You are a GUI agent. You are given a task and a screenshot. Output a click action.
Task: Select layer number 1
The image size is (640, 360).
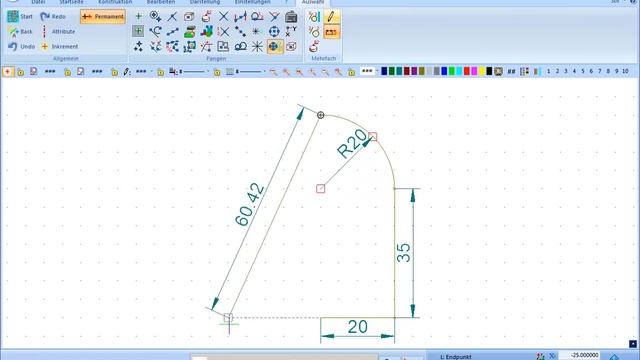549,71
